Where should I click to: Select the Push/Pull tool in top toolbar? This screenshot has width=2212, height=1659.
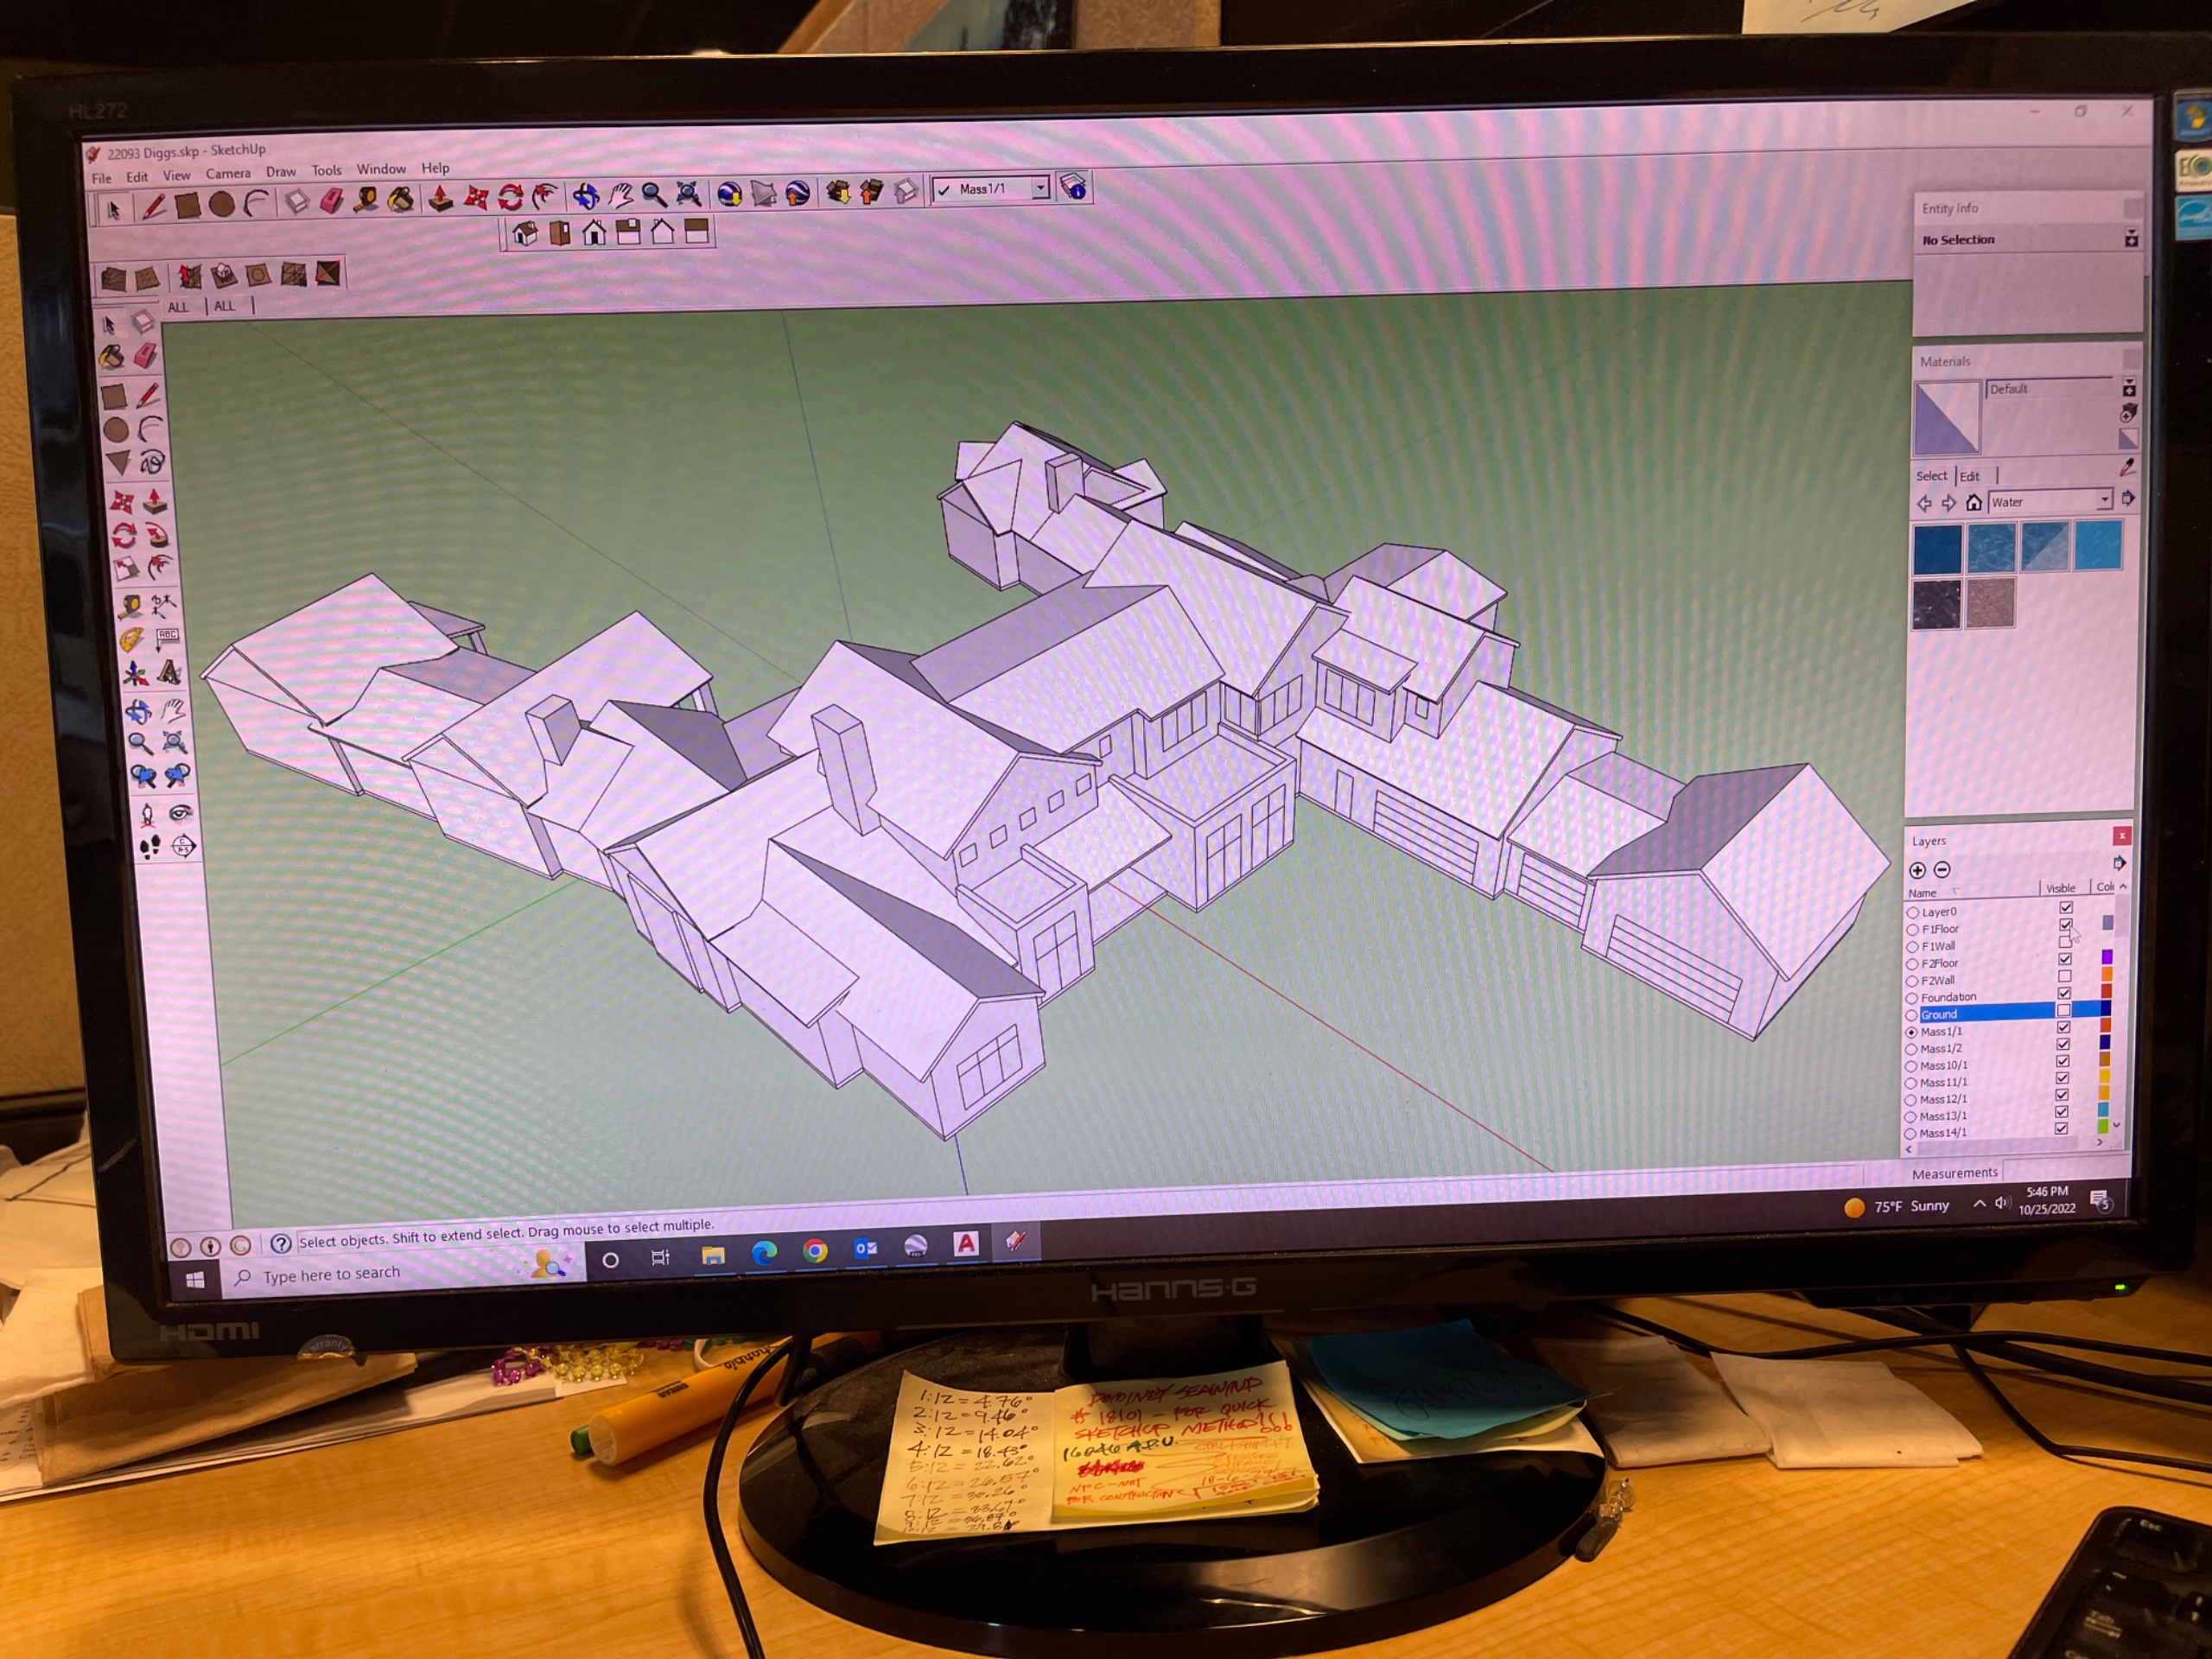click(440, 198)
